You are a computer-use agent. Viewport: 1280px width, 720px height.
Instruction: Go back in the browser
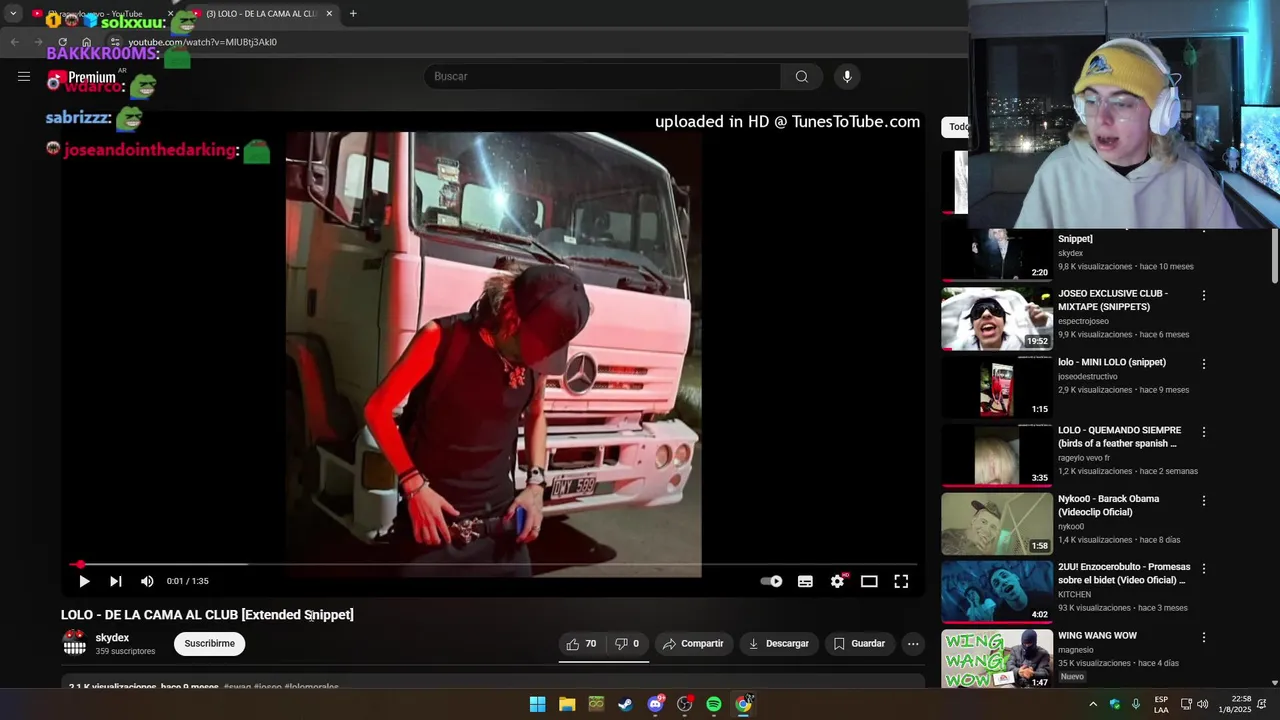click(x=14, y=42)
